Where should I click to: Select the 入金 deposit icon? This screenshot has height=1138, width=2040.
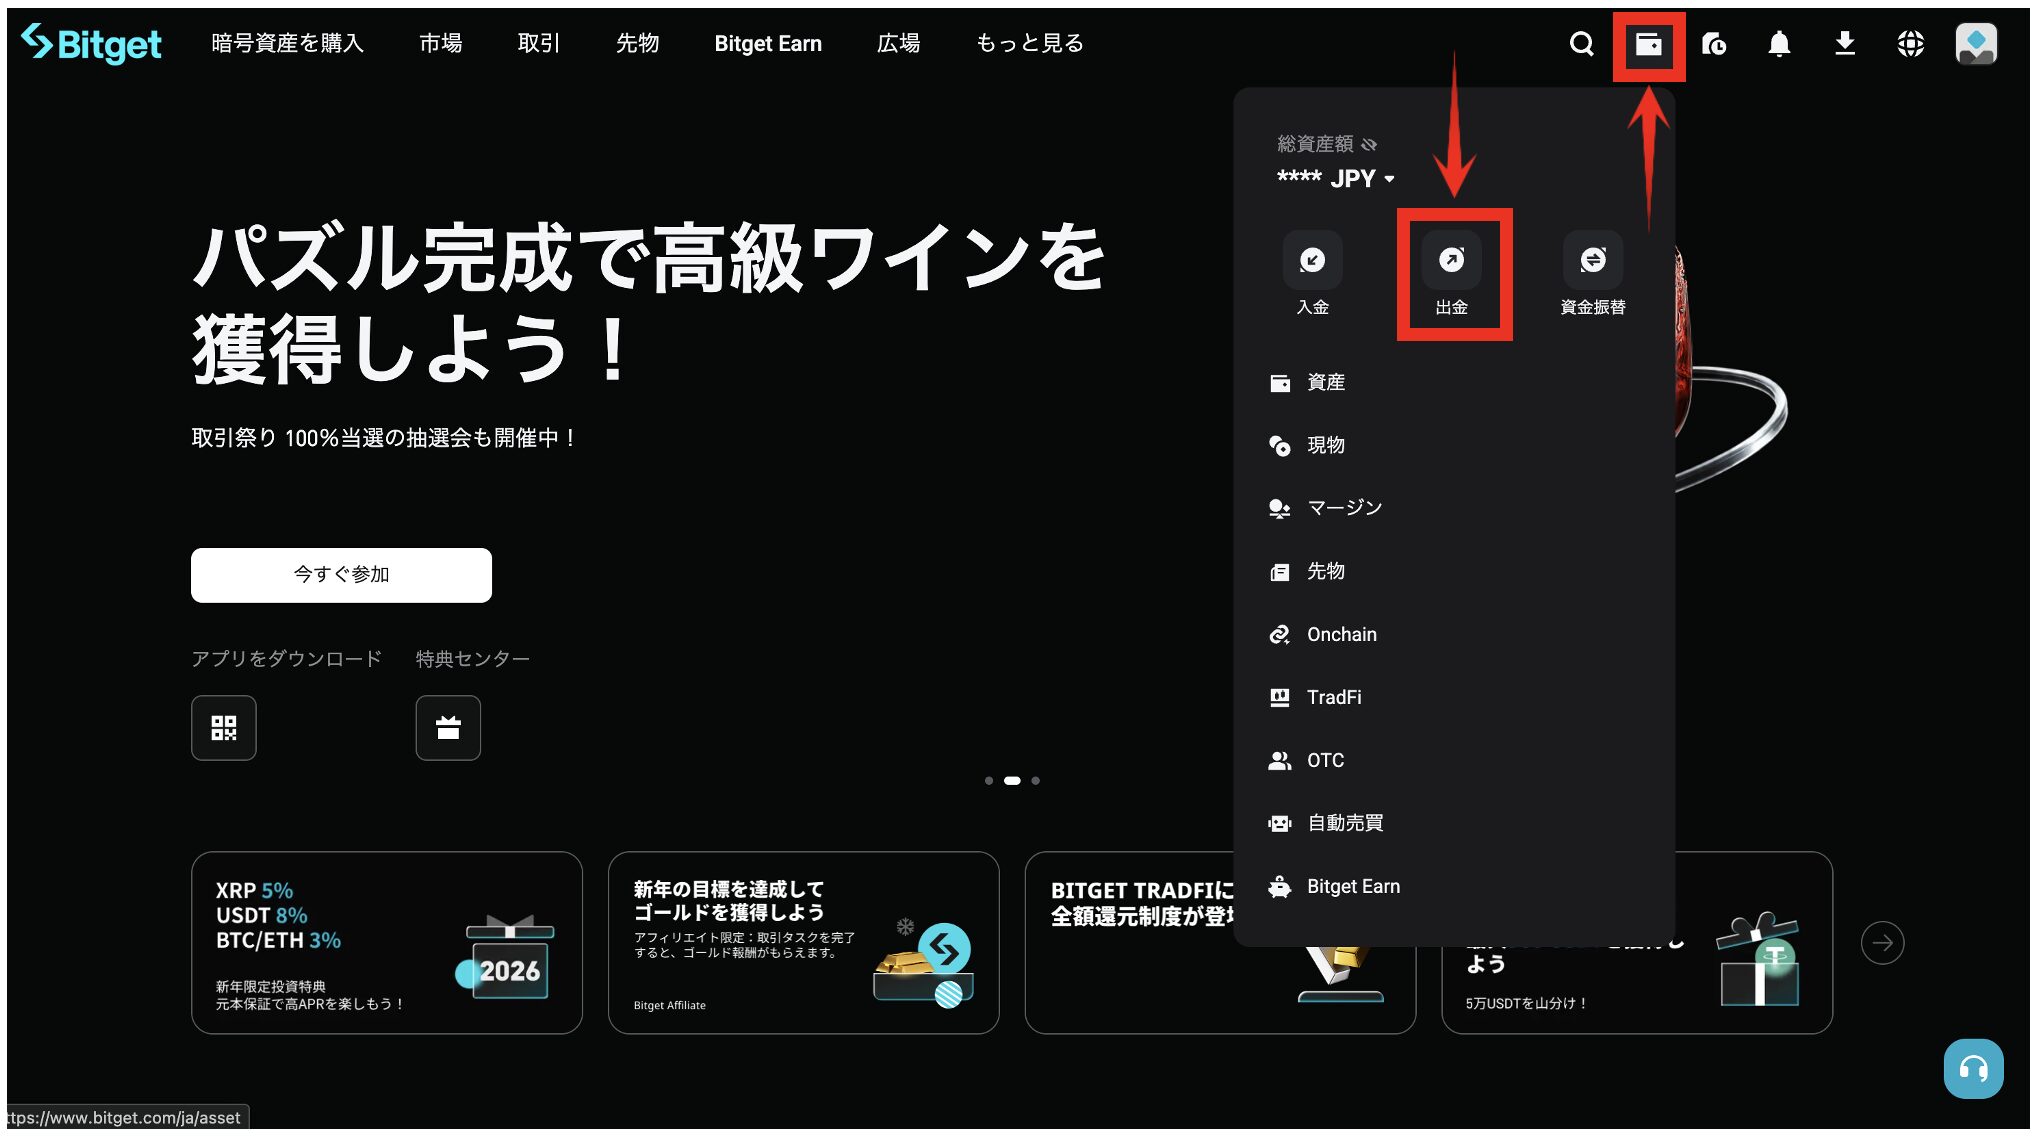point(1312,261)
